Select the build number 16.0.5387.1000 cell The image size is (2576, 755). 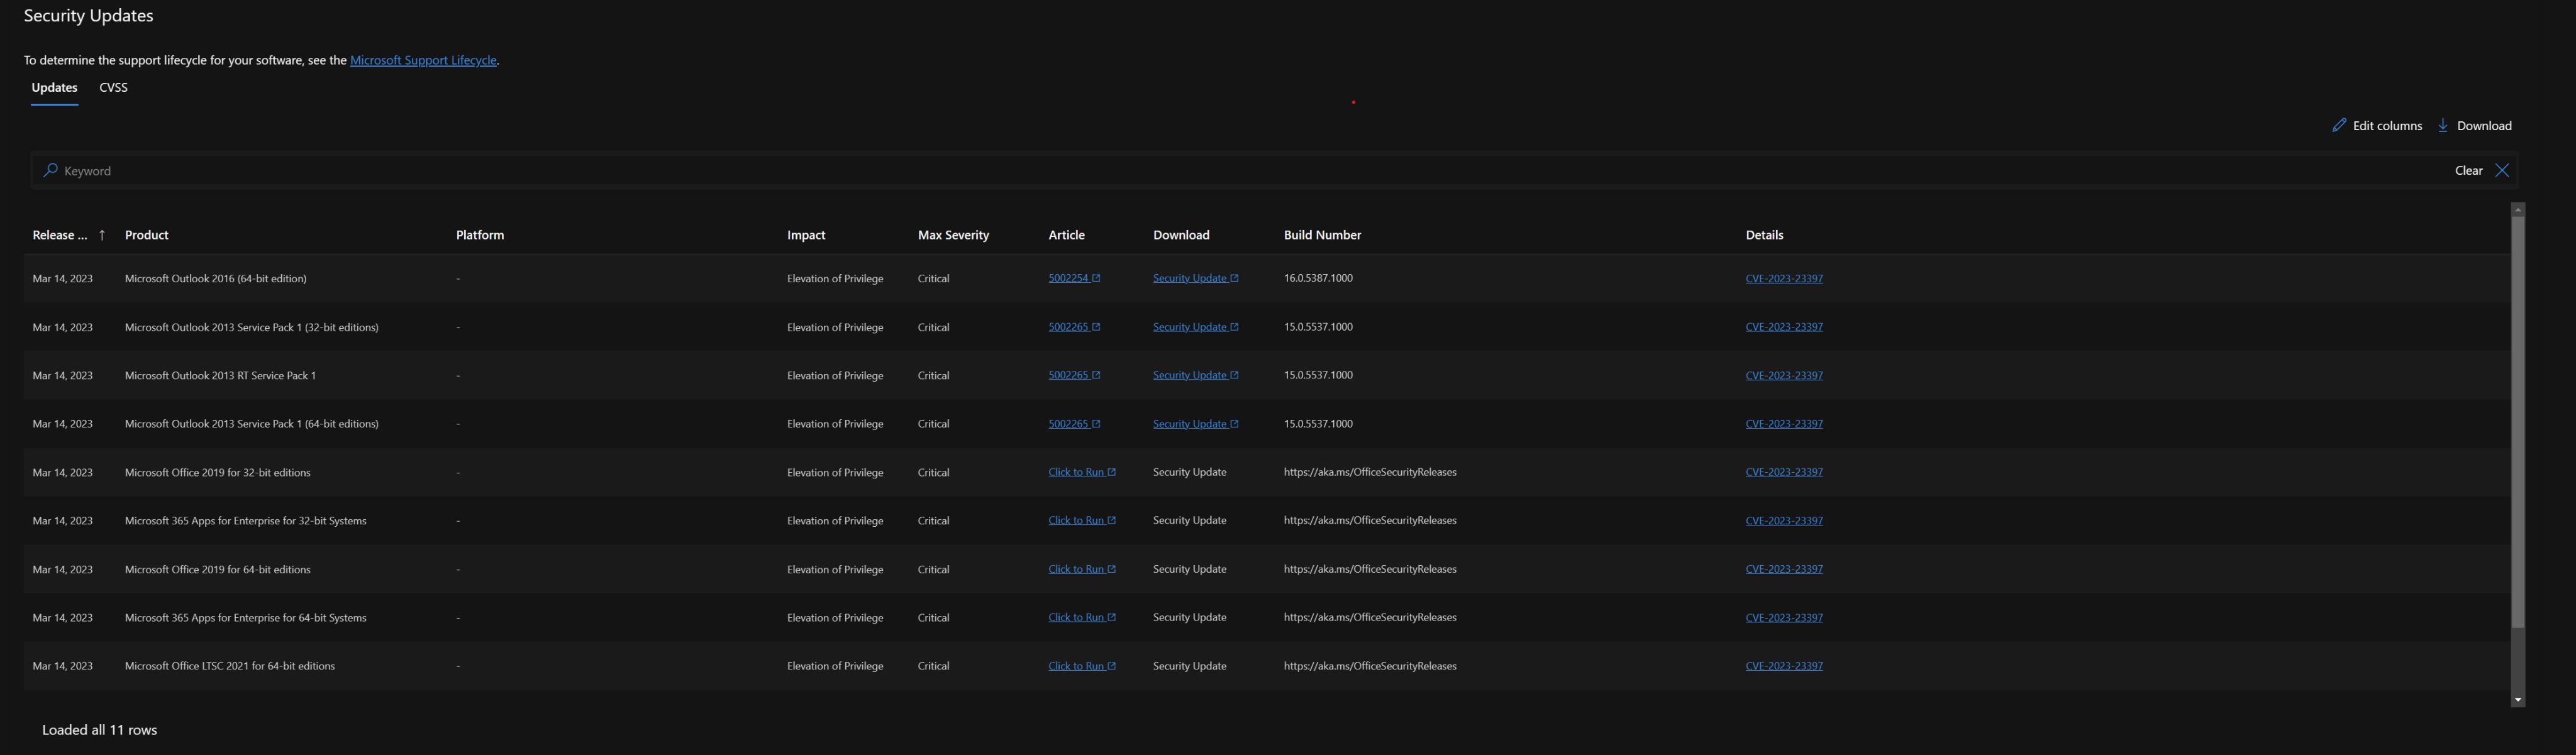(1318, 279)
